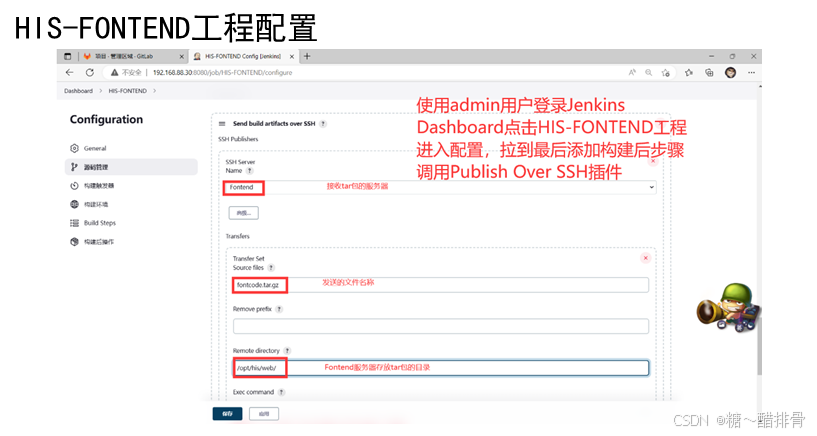Click the Read aloud icon
Screen dimensions: 817x436
(632, 73)
